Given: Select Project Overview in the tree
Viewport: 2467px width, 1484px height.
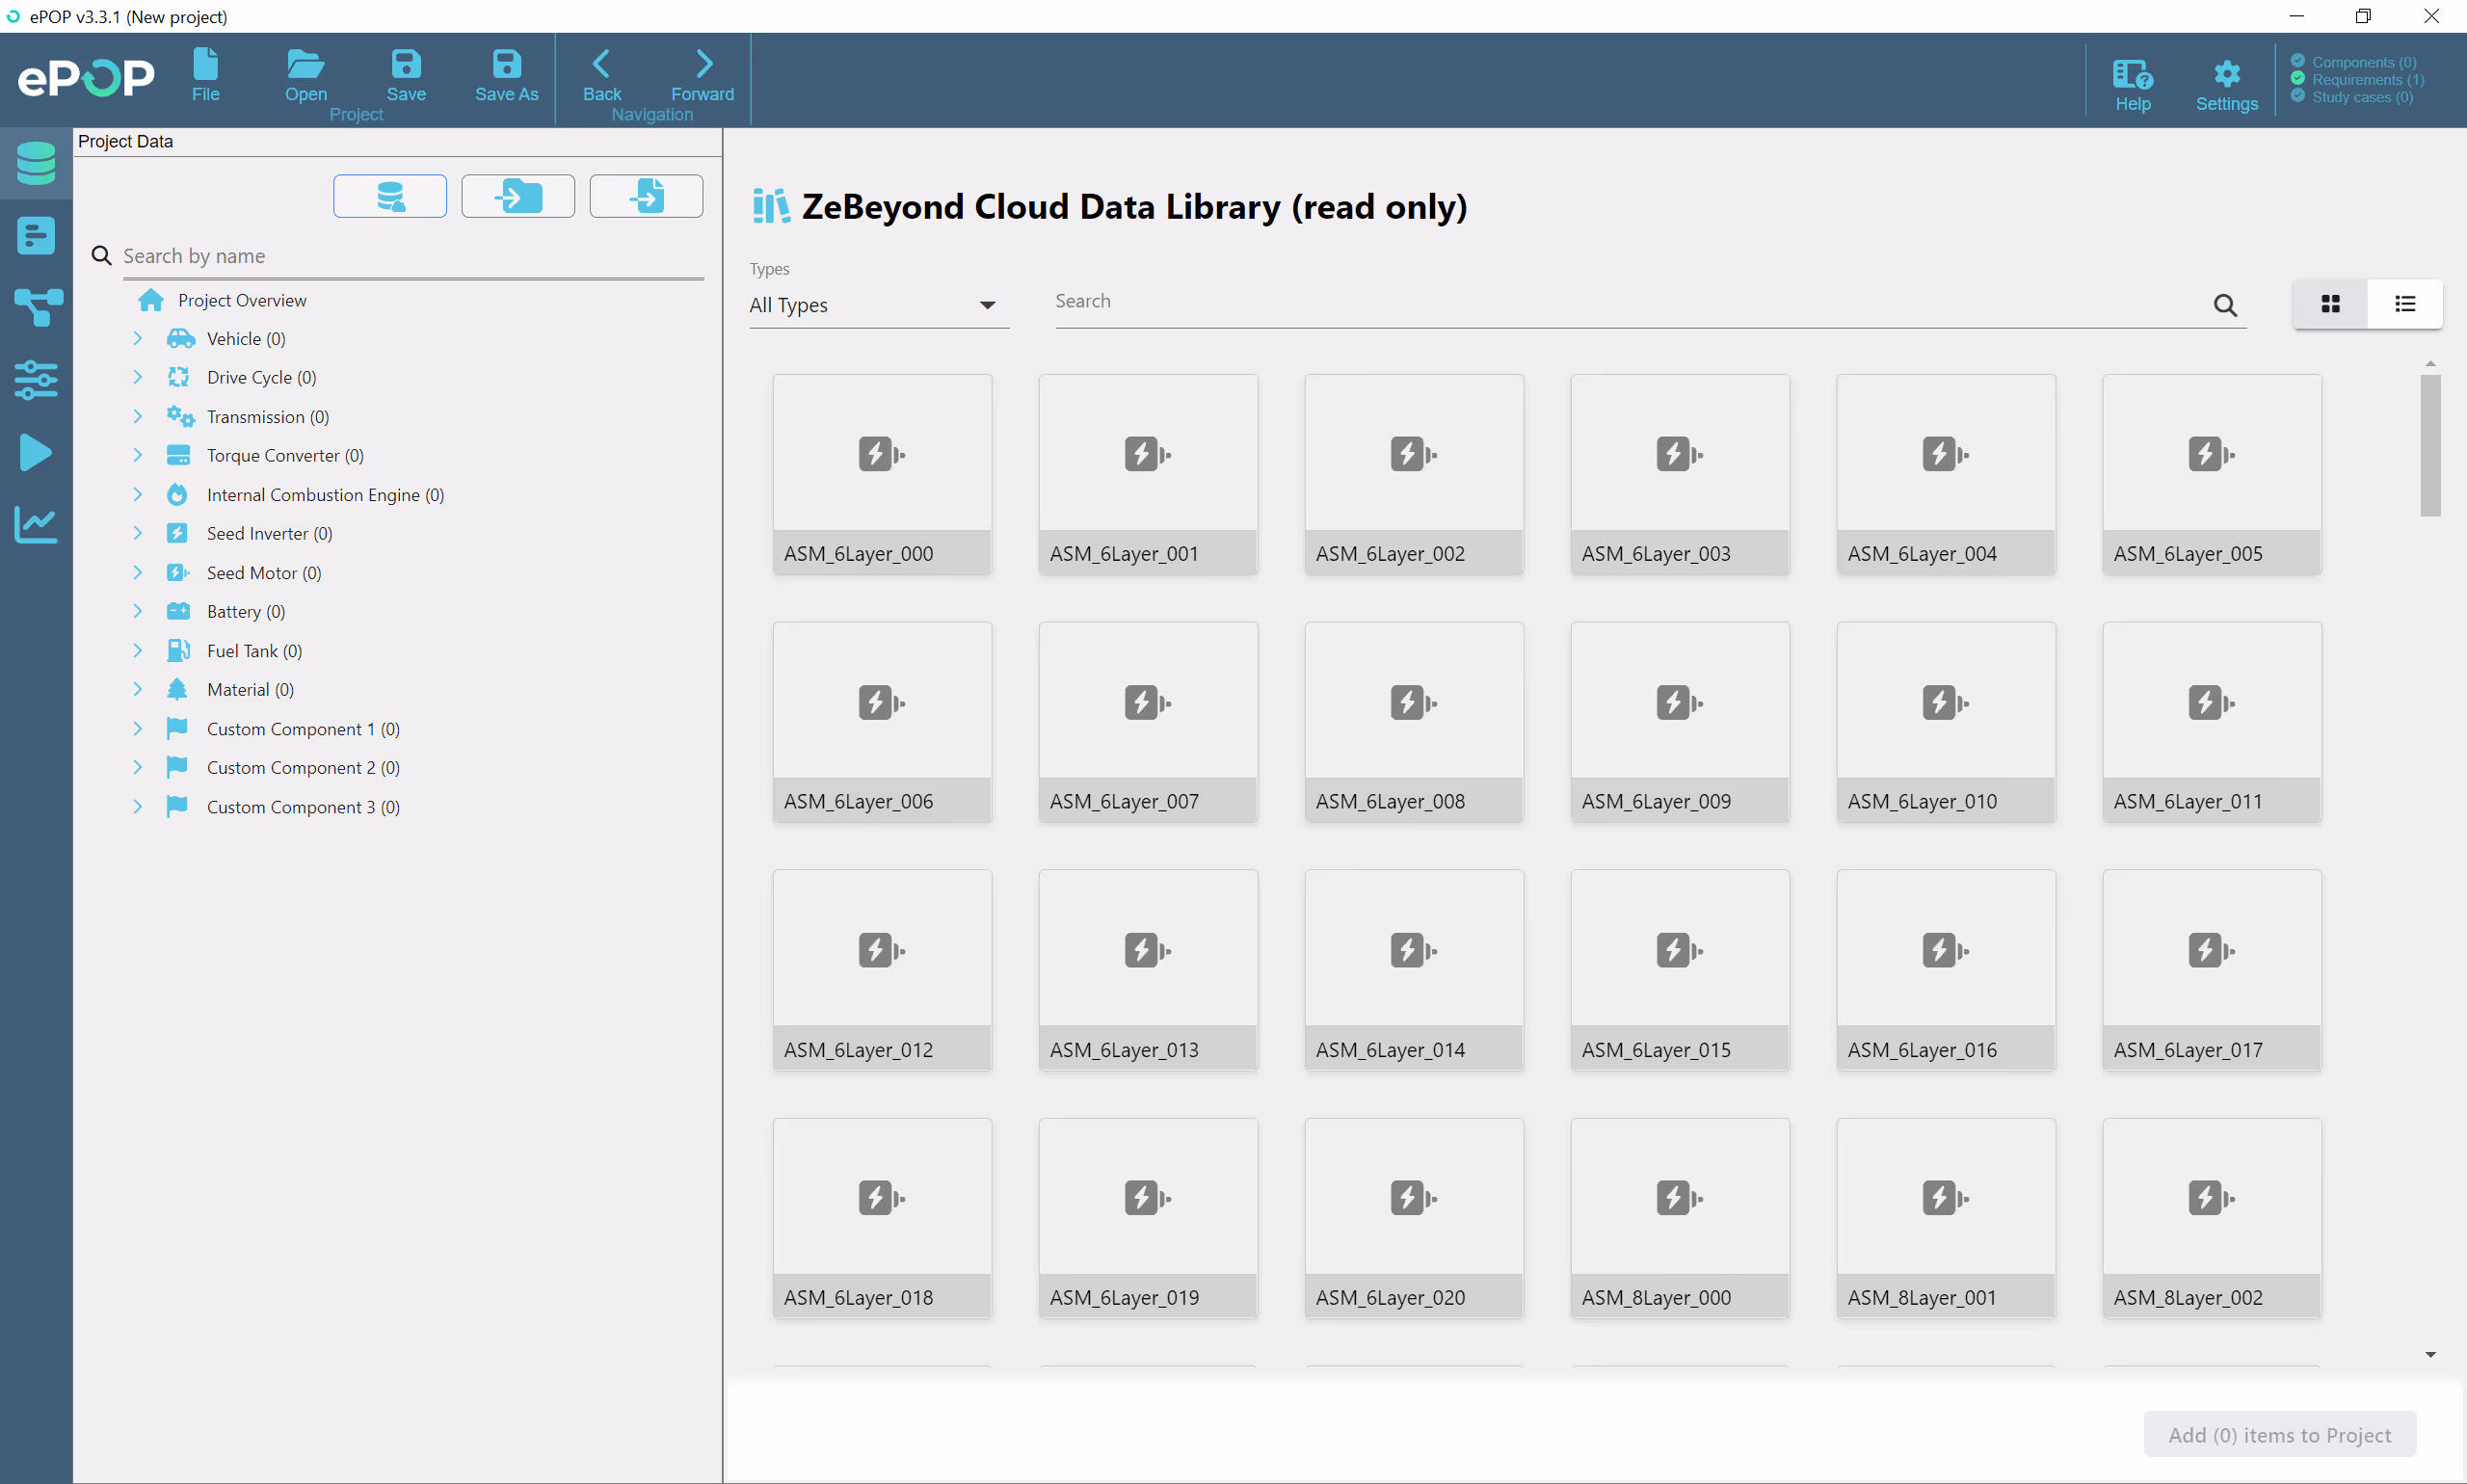Looking at the screenshot, I should coord(241,300).
